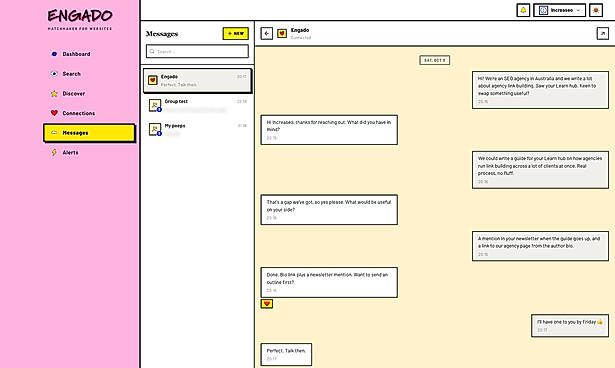The height and width of the screenshot is (368, 615).
Task: Go to Search in sidebar
Action: click(71, 74)
